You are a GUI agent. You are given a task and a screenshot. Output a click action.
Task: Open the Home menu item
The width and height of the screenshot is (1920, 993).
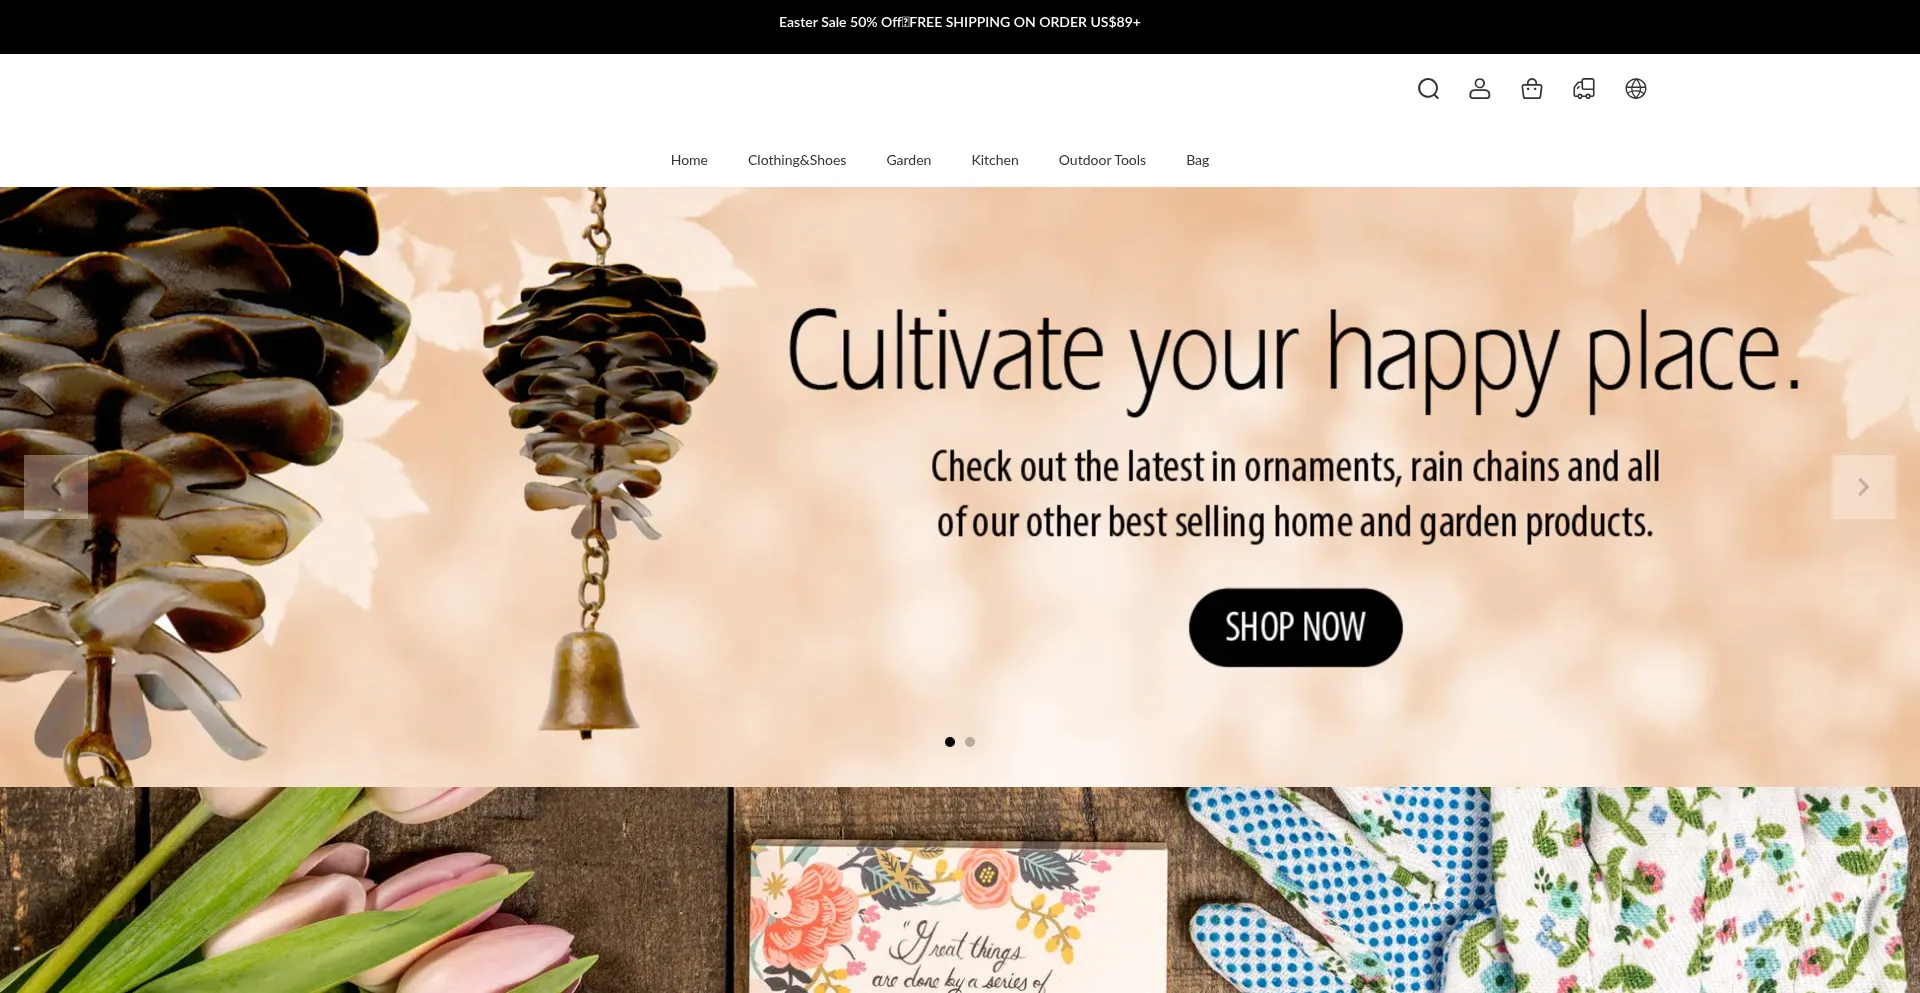point(689,160)
